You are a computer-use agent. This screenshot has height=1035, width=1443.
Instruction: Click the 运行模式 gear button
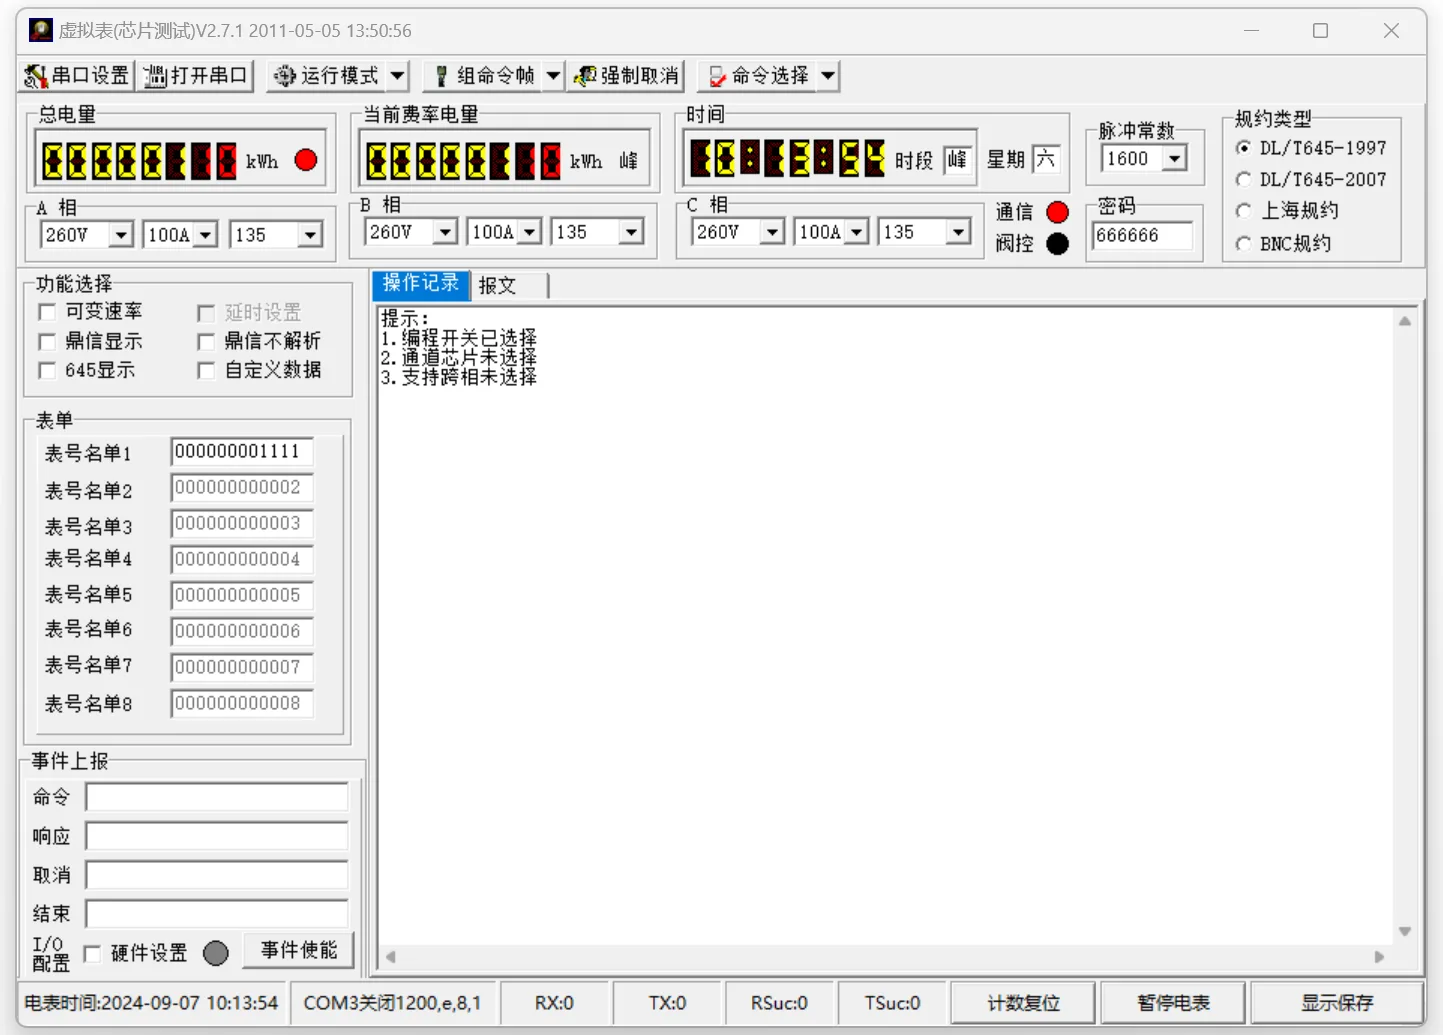(x=326, y=76)
